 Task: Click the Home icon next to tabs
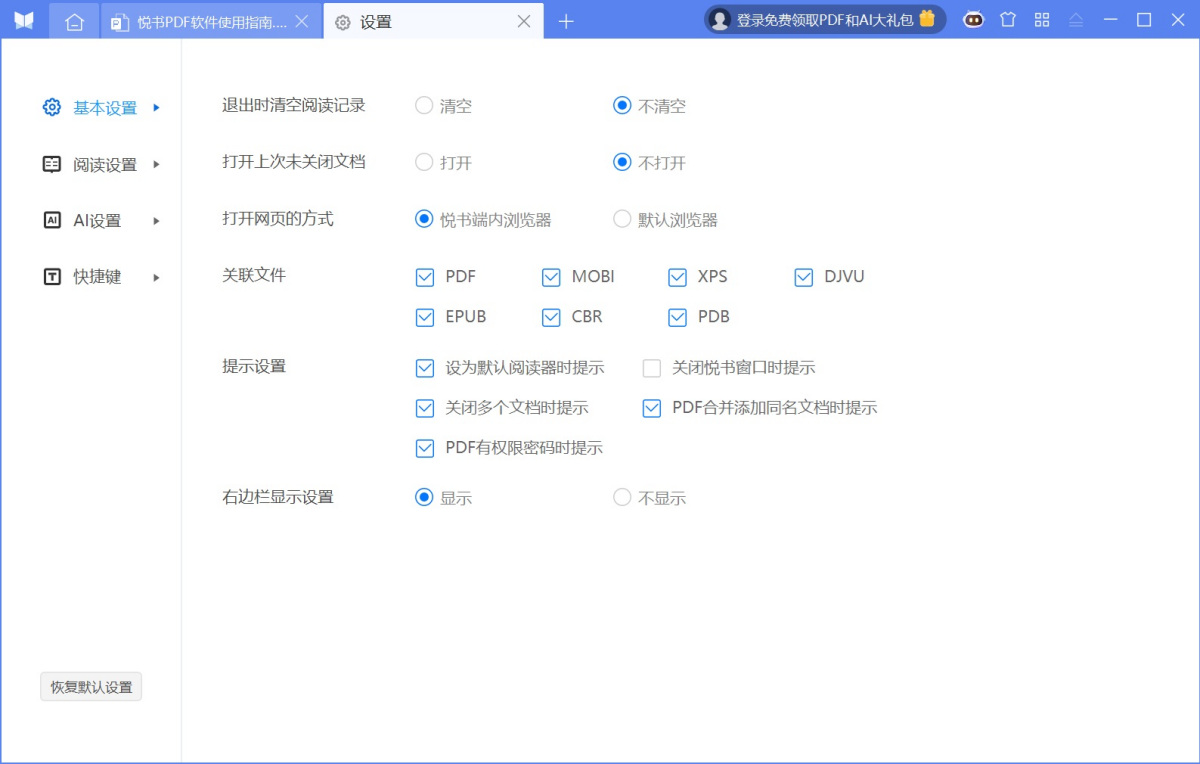coord(74,20)
